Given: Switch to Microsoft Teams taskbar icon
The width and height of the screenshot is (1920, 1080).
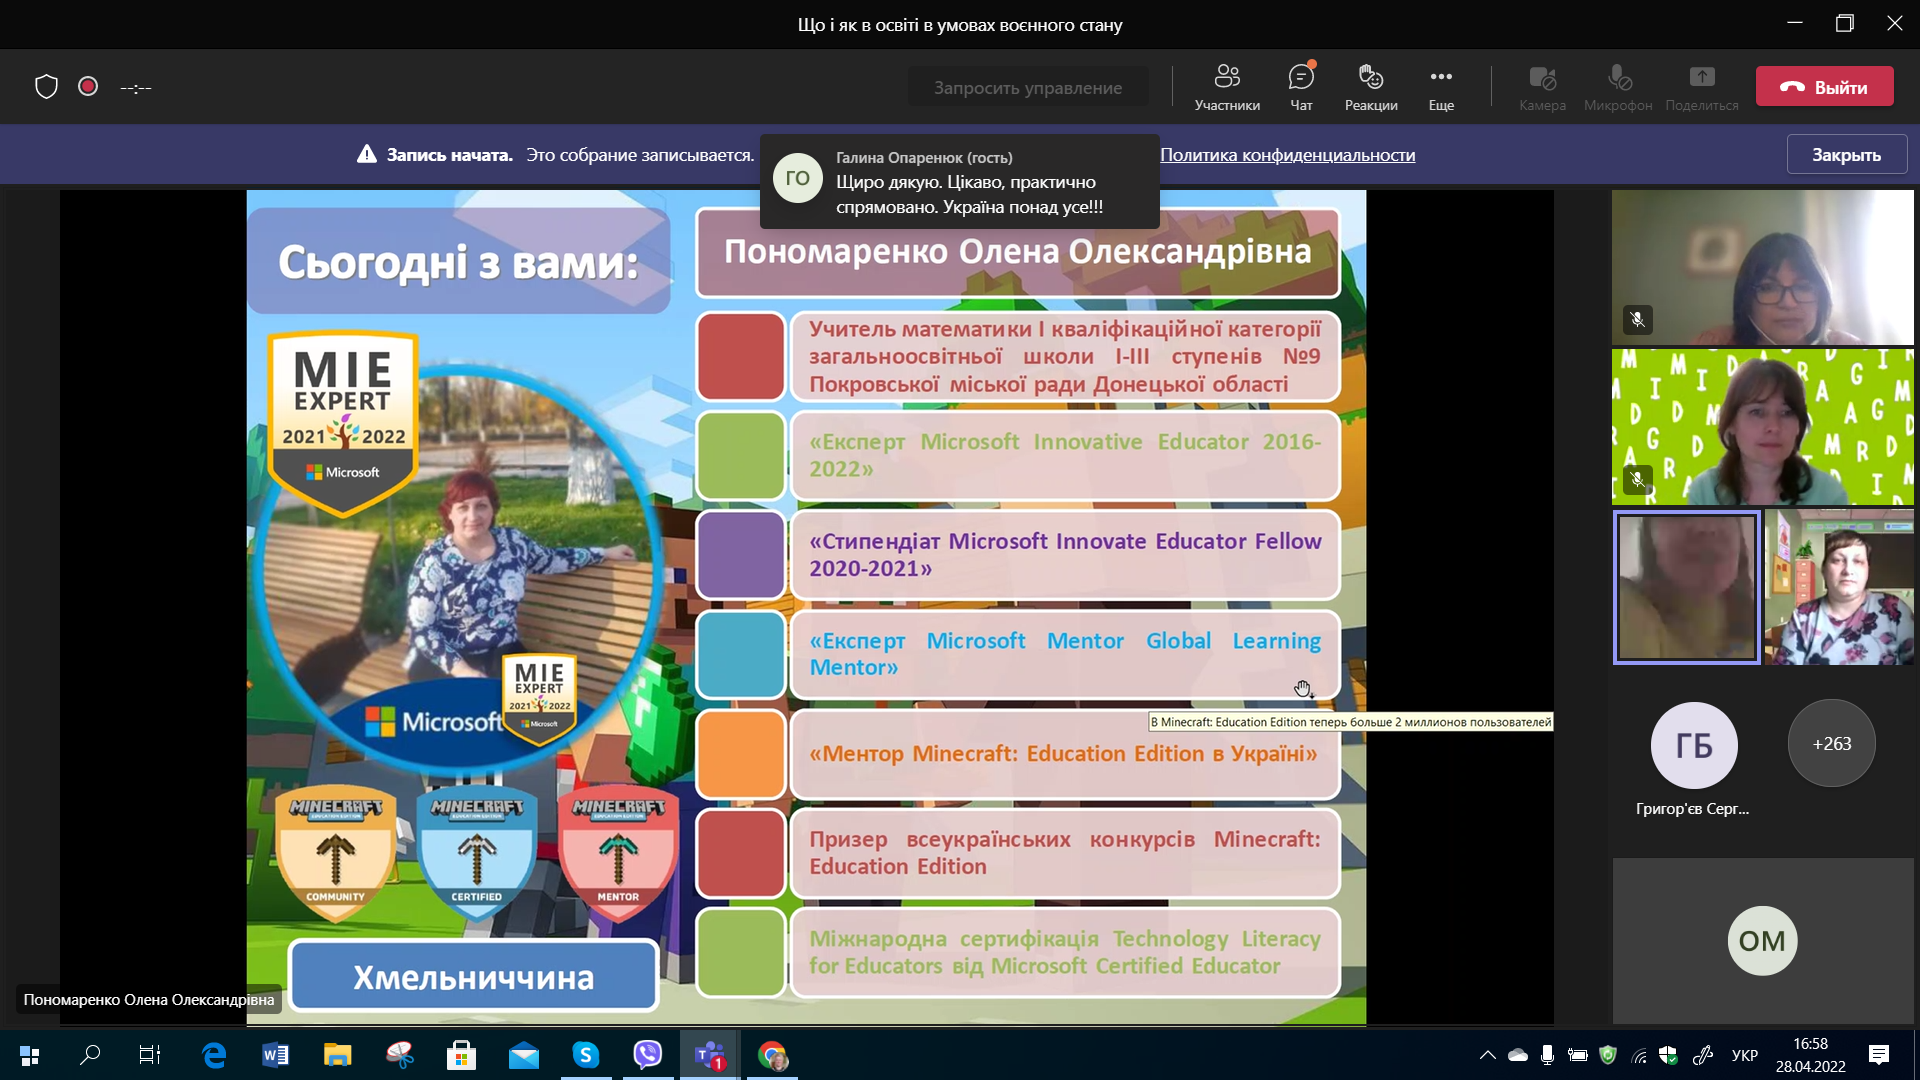Looking at the screenshot, I should point(710,1055).
